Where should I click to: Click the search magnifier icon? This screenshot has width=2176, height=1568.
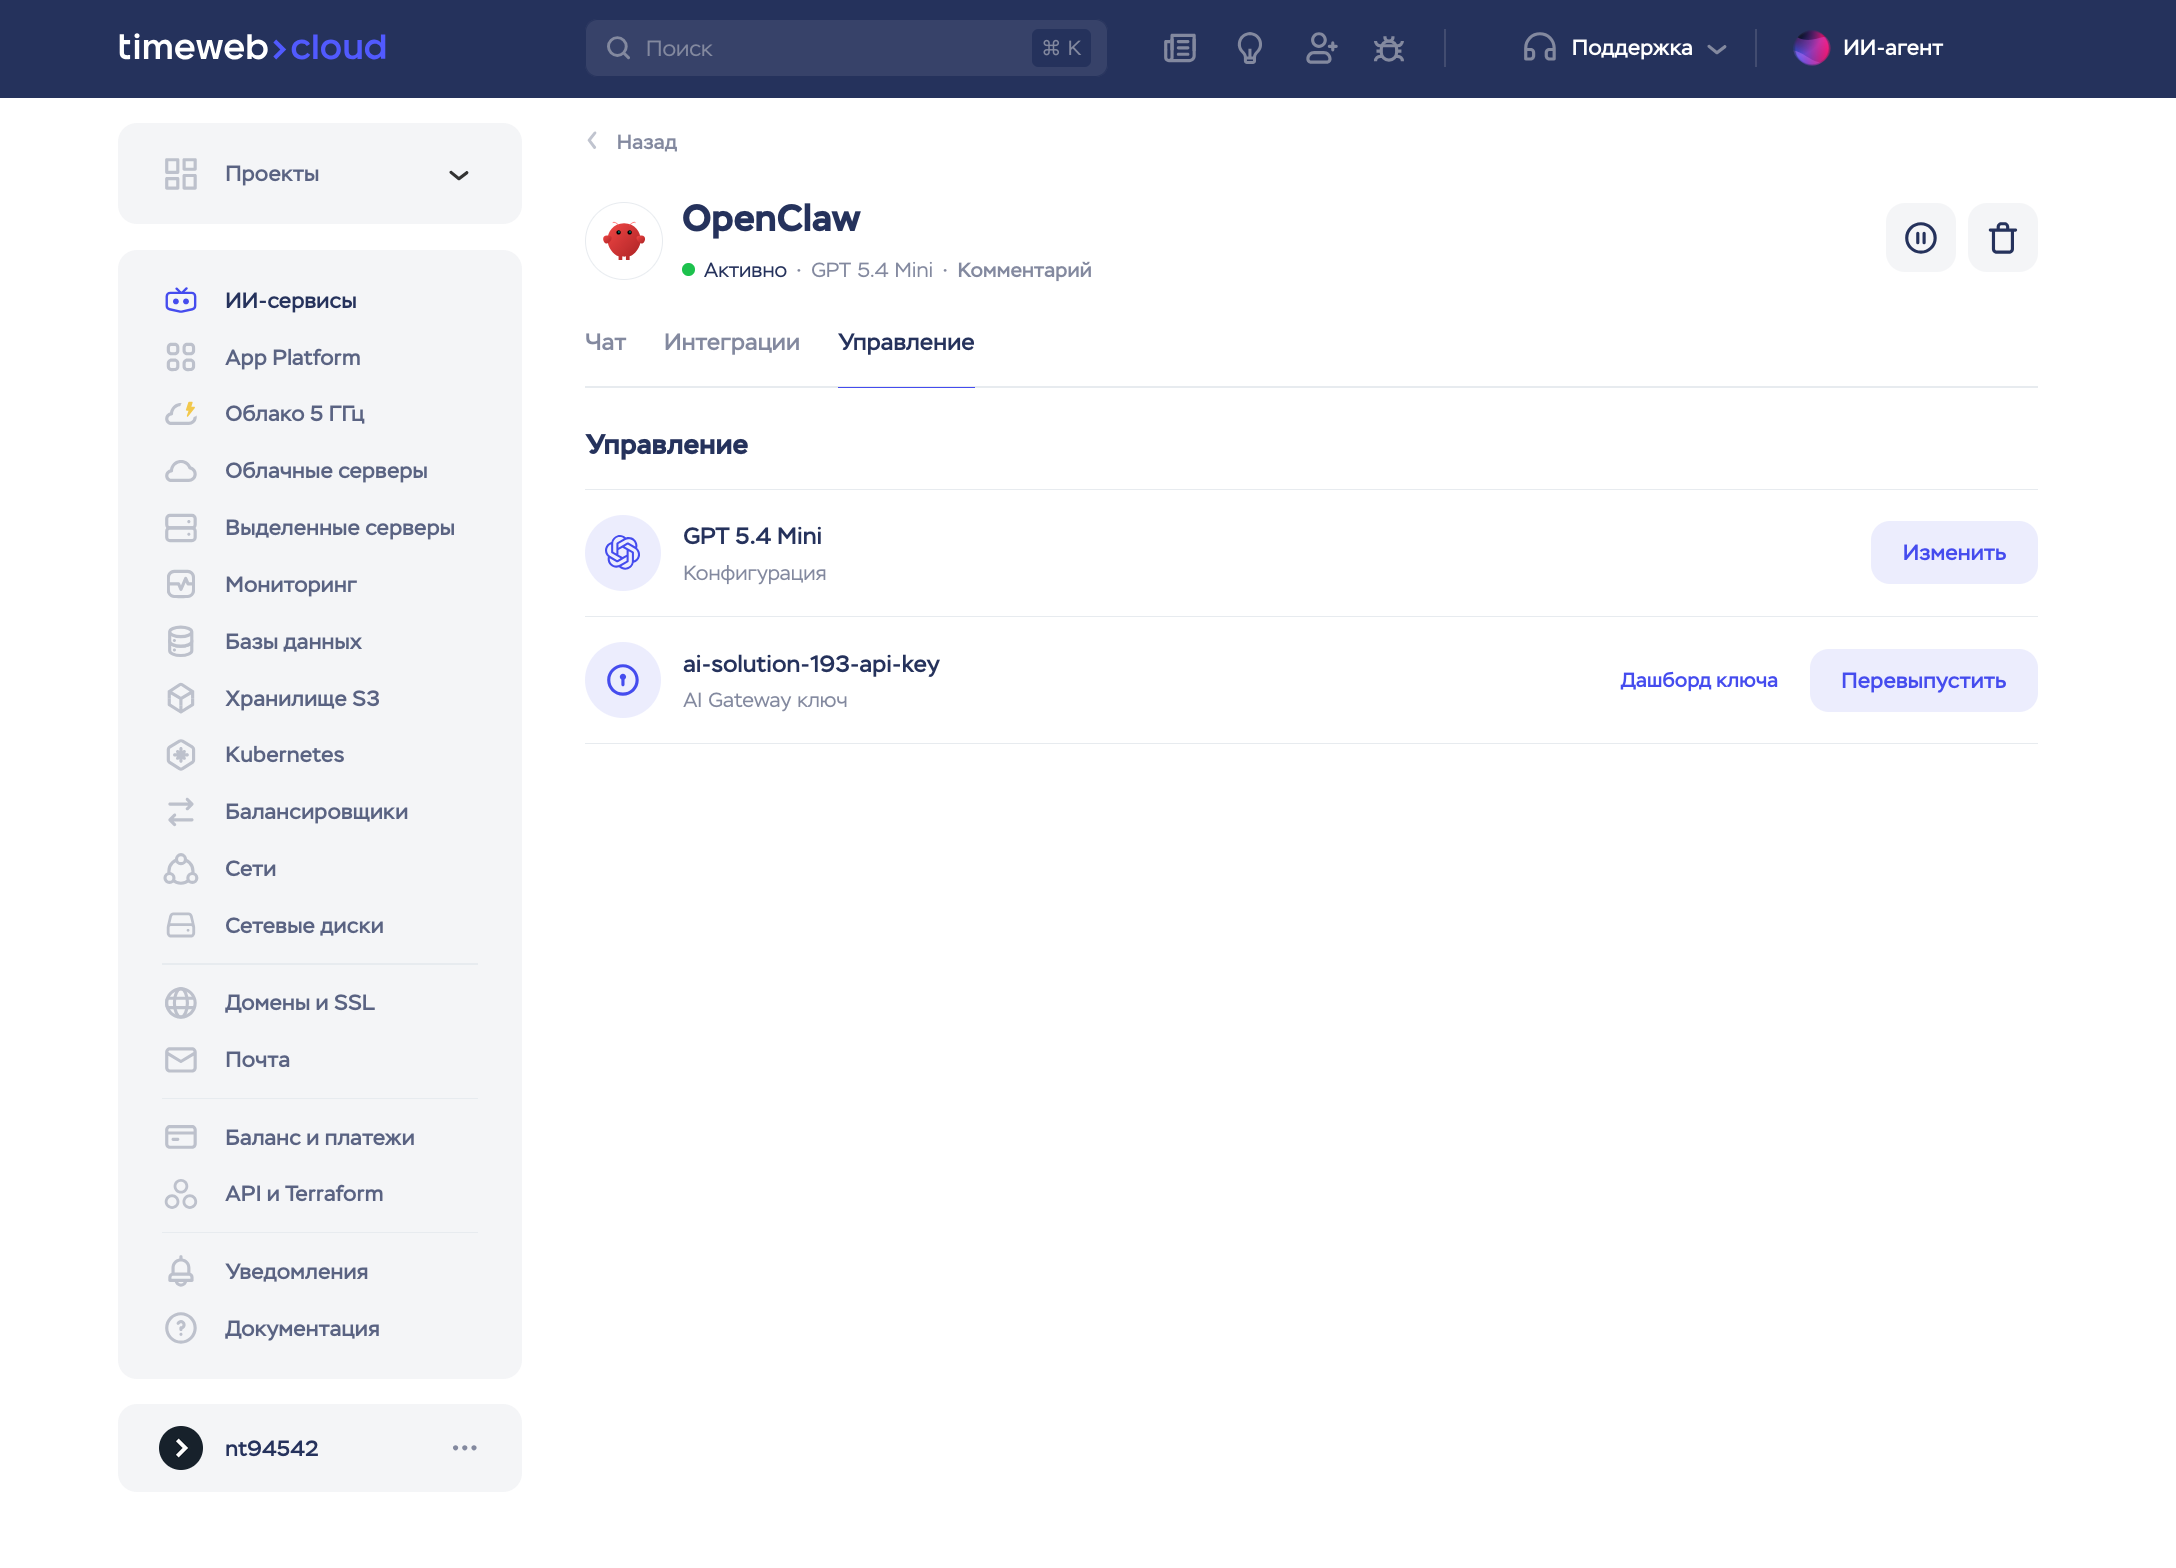pos(619,48)
